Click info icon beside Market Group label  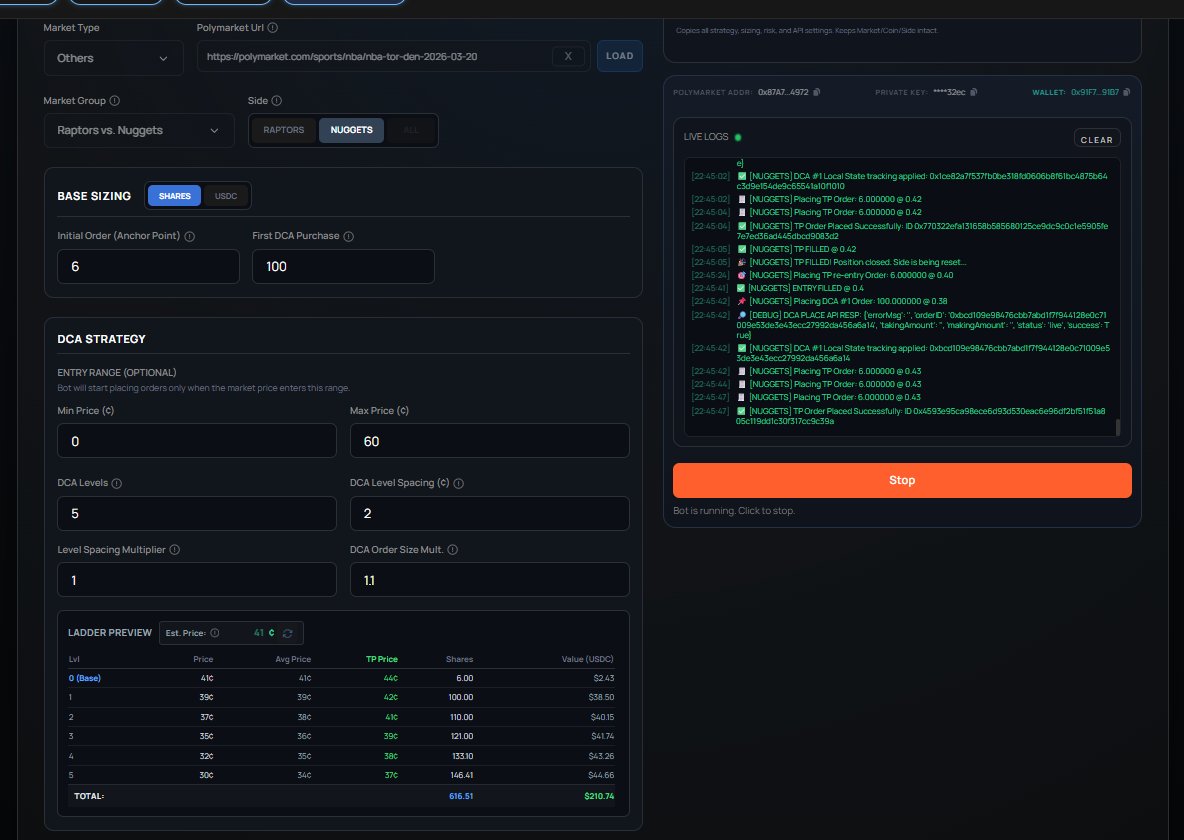click(115, 100)
